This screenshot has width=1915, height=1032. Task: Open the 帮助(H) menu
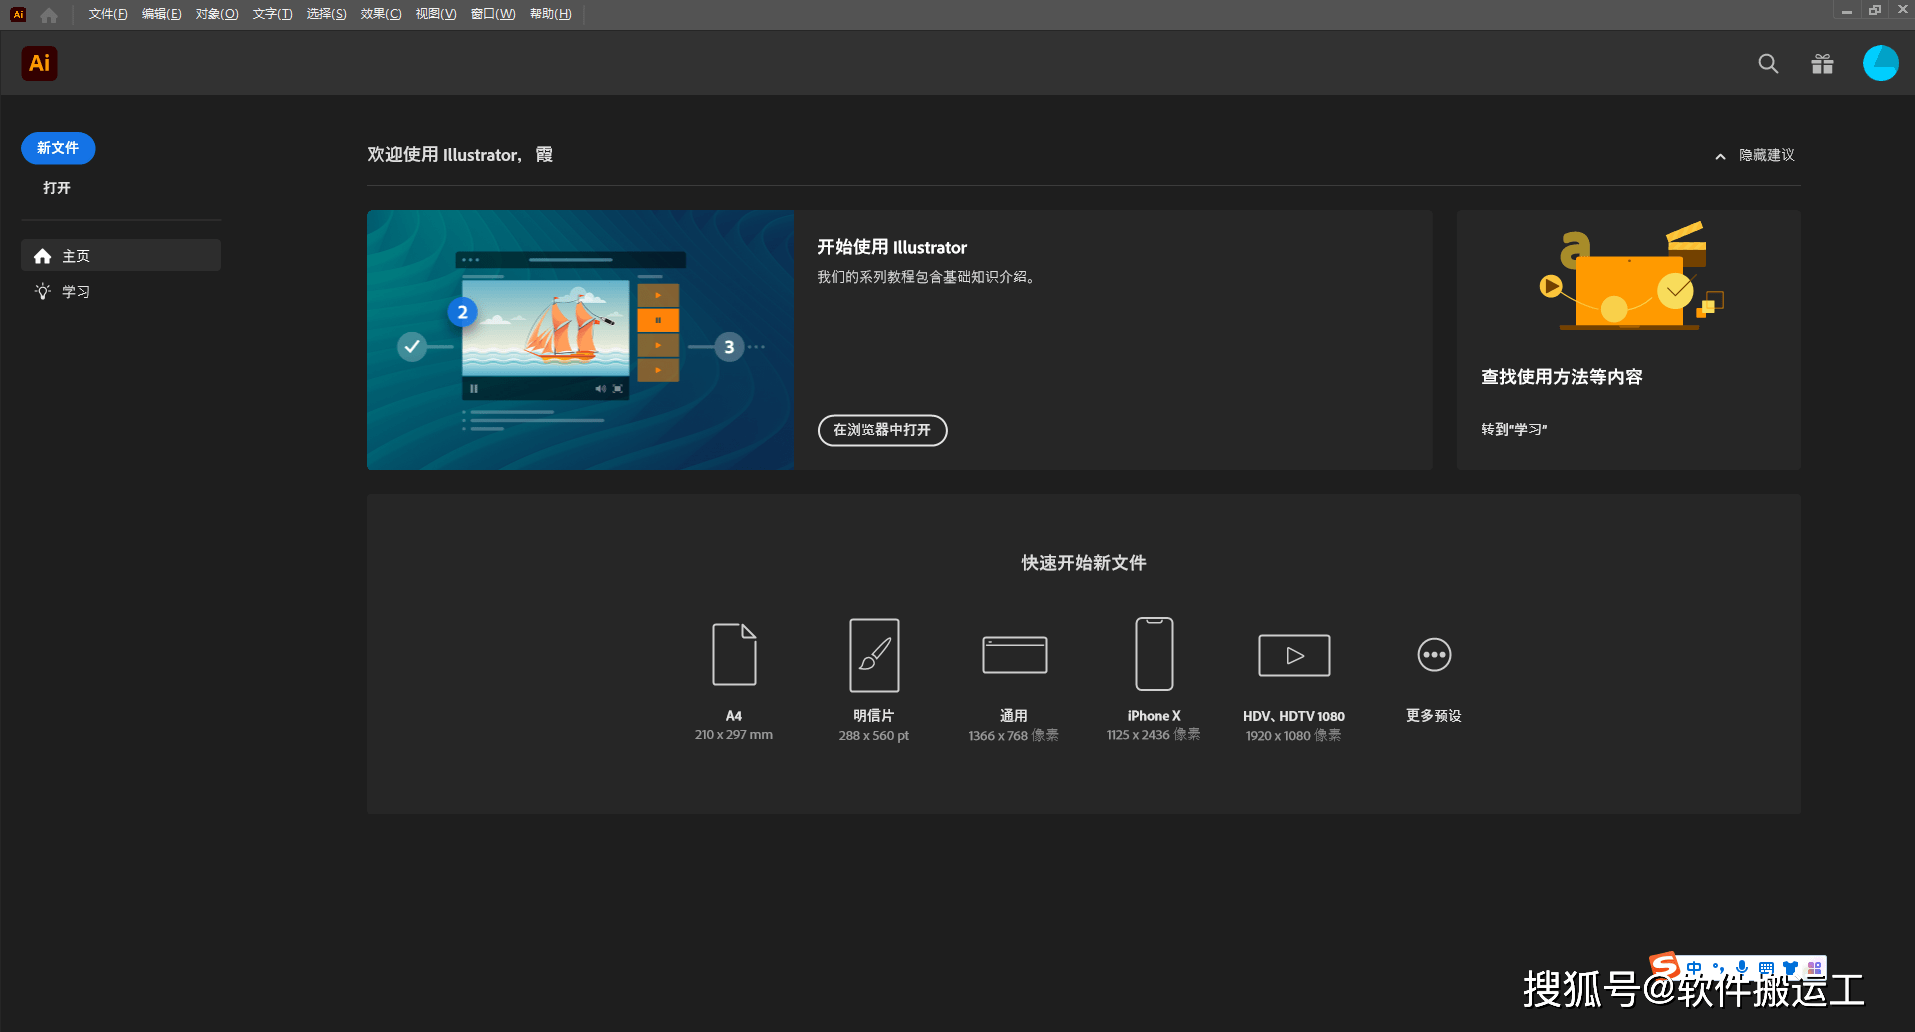551,14
